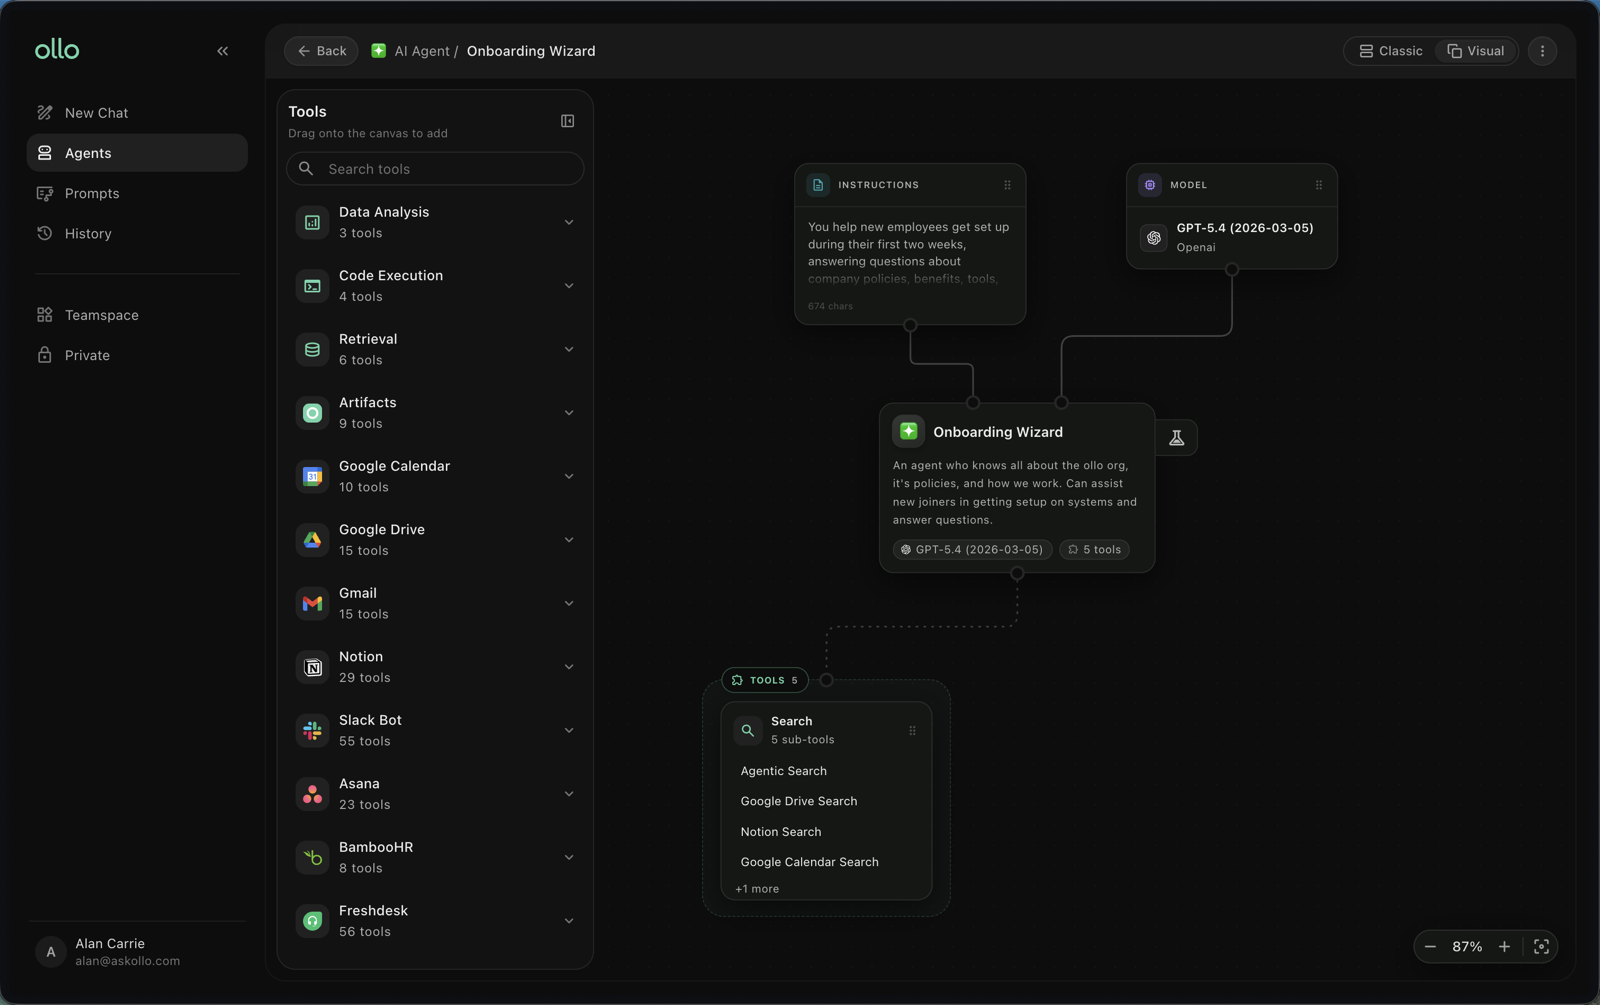The image size is (1600, 1005).
Task: Click the Search tool card drag handle
Action: 912,731
